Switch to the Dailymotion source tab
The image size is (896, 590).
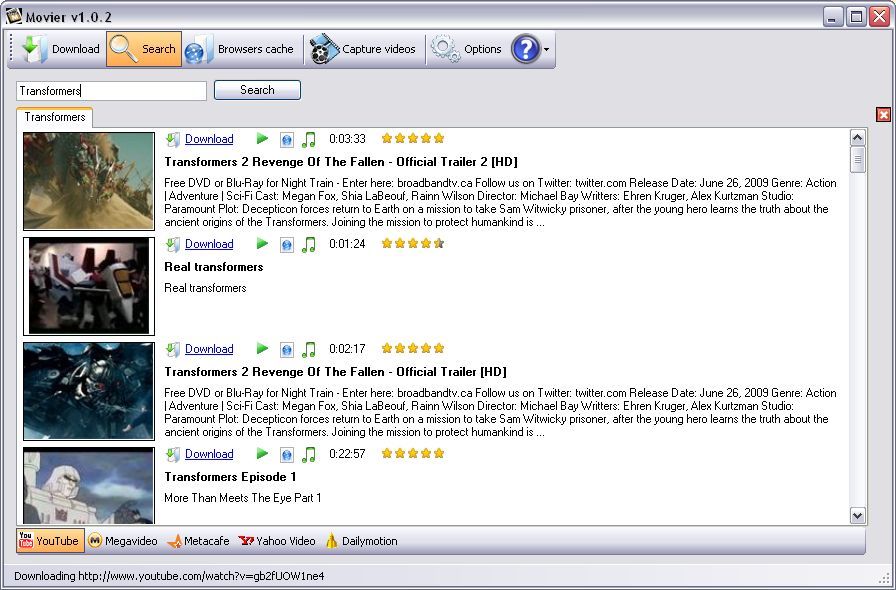(x=361, y=541)
